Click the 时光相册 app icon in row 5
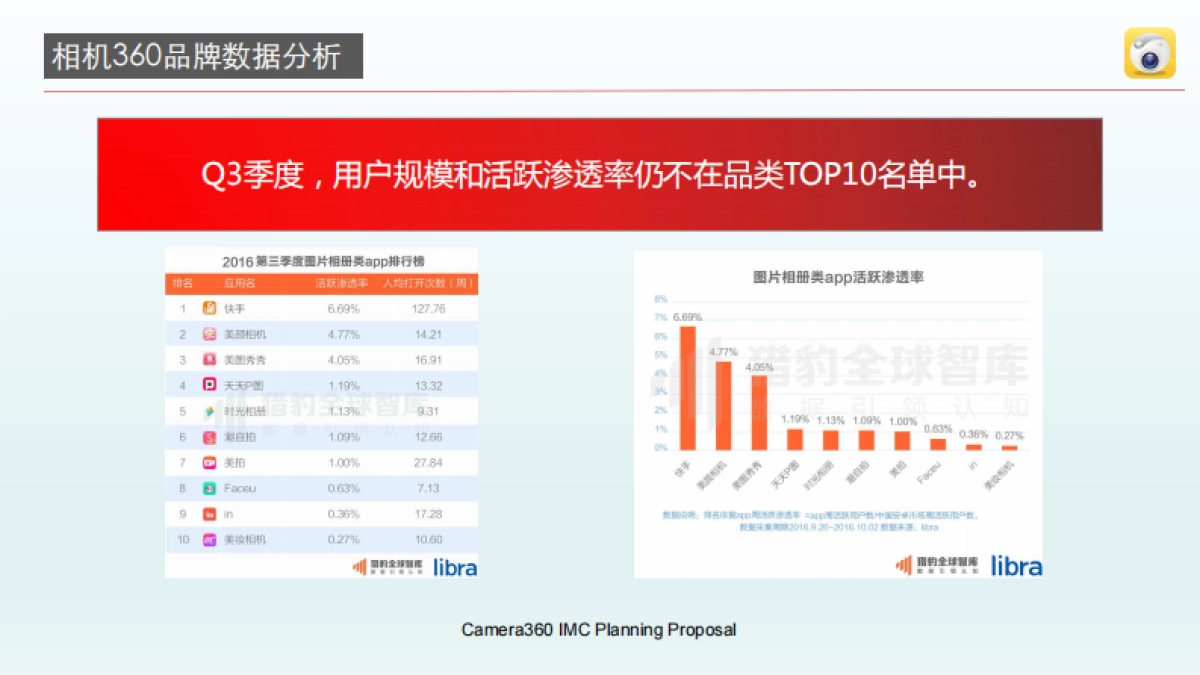The image size is (1200, 675). pyautogui.click(x=210, y=411)
